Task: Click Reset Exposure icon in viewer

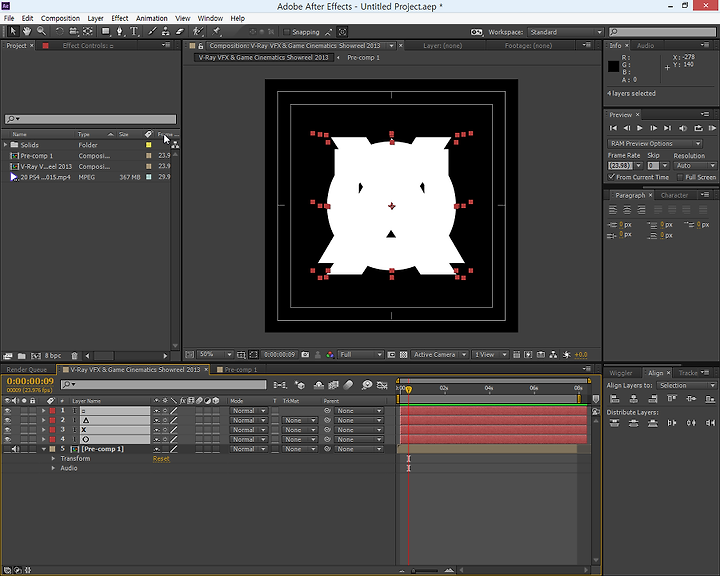Action: click(x=567, y=355)
